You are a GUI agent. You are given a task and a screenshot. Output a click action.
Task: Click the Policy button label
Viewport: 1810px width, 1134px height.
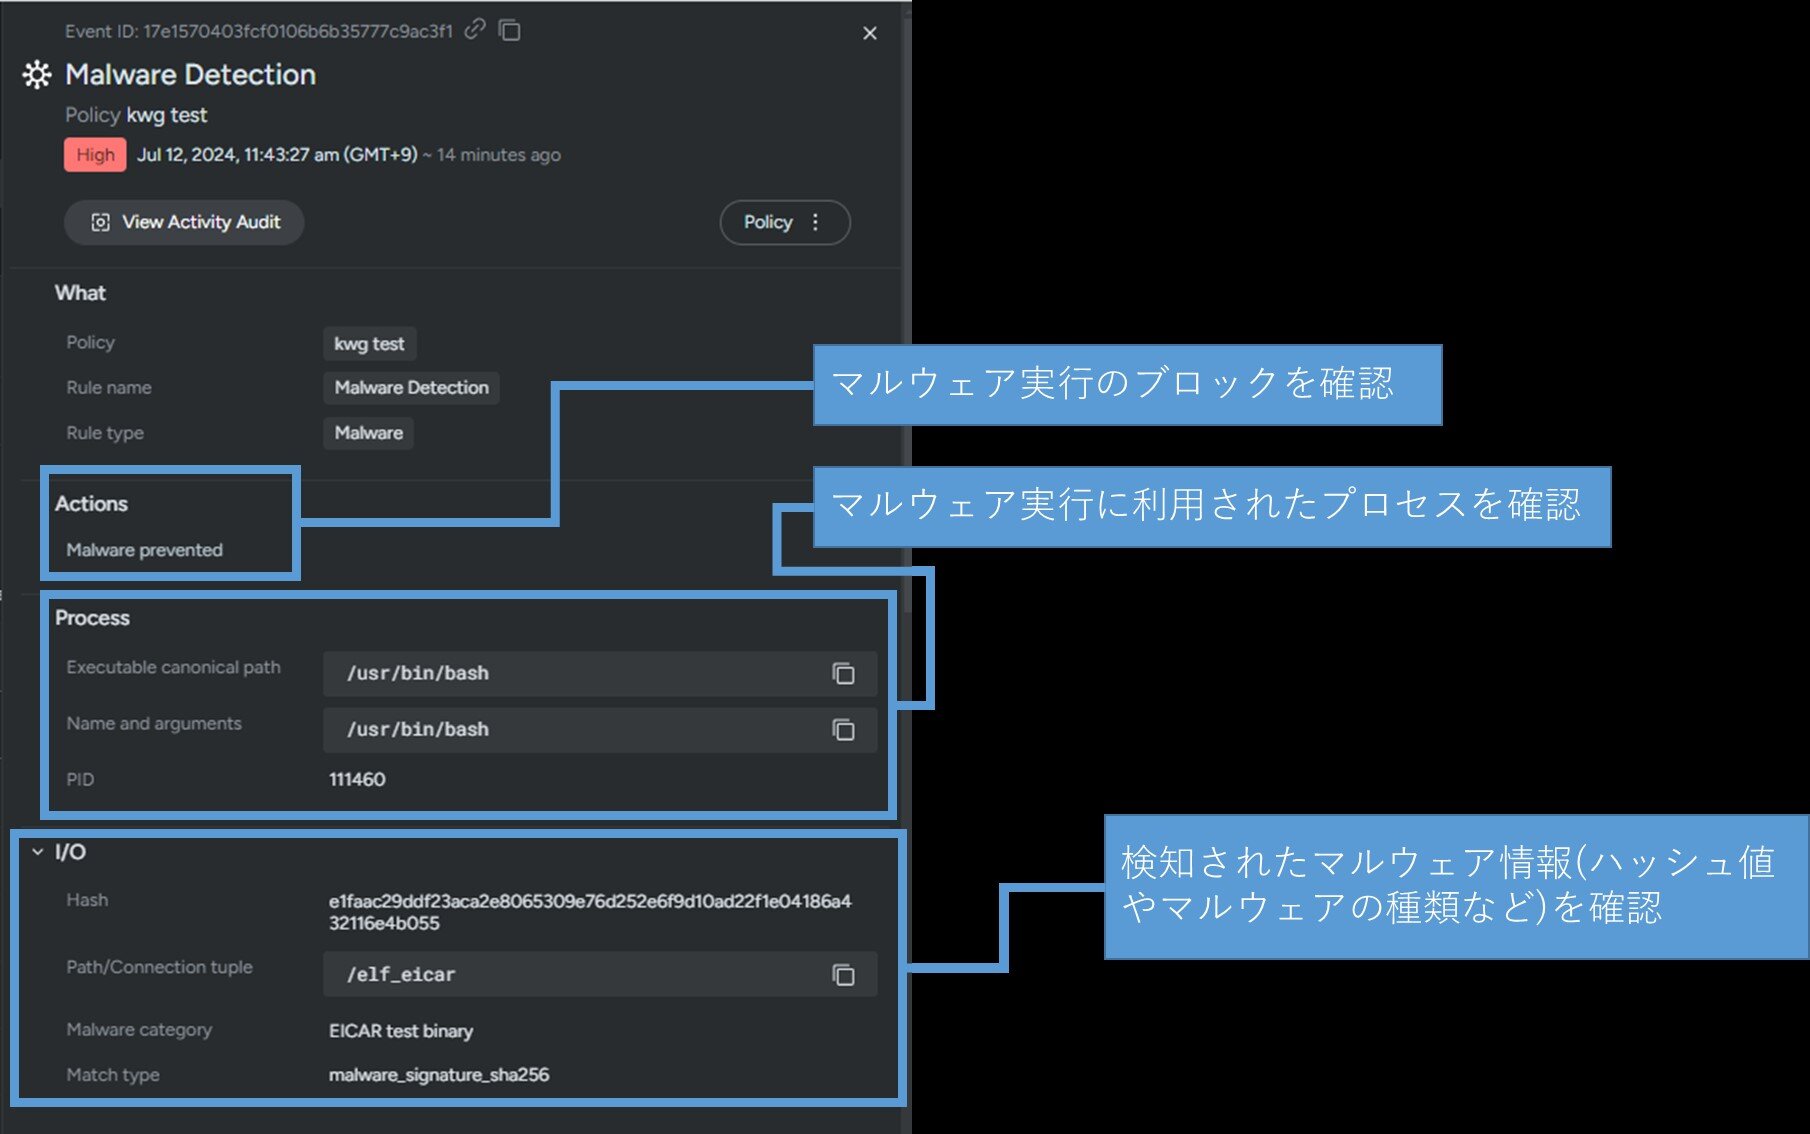[767, 222]
